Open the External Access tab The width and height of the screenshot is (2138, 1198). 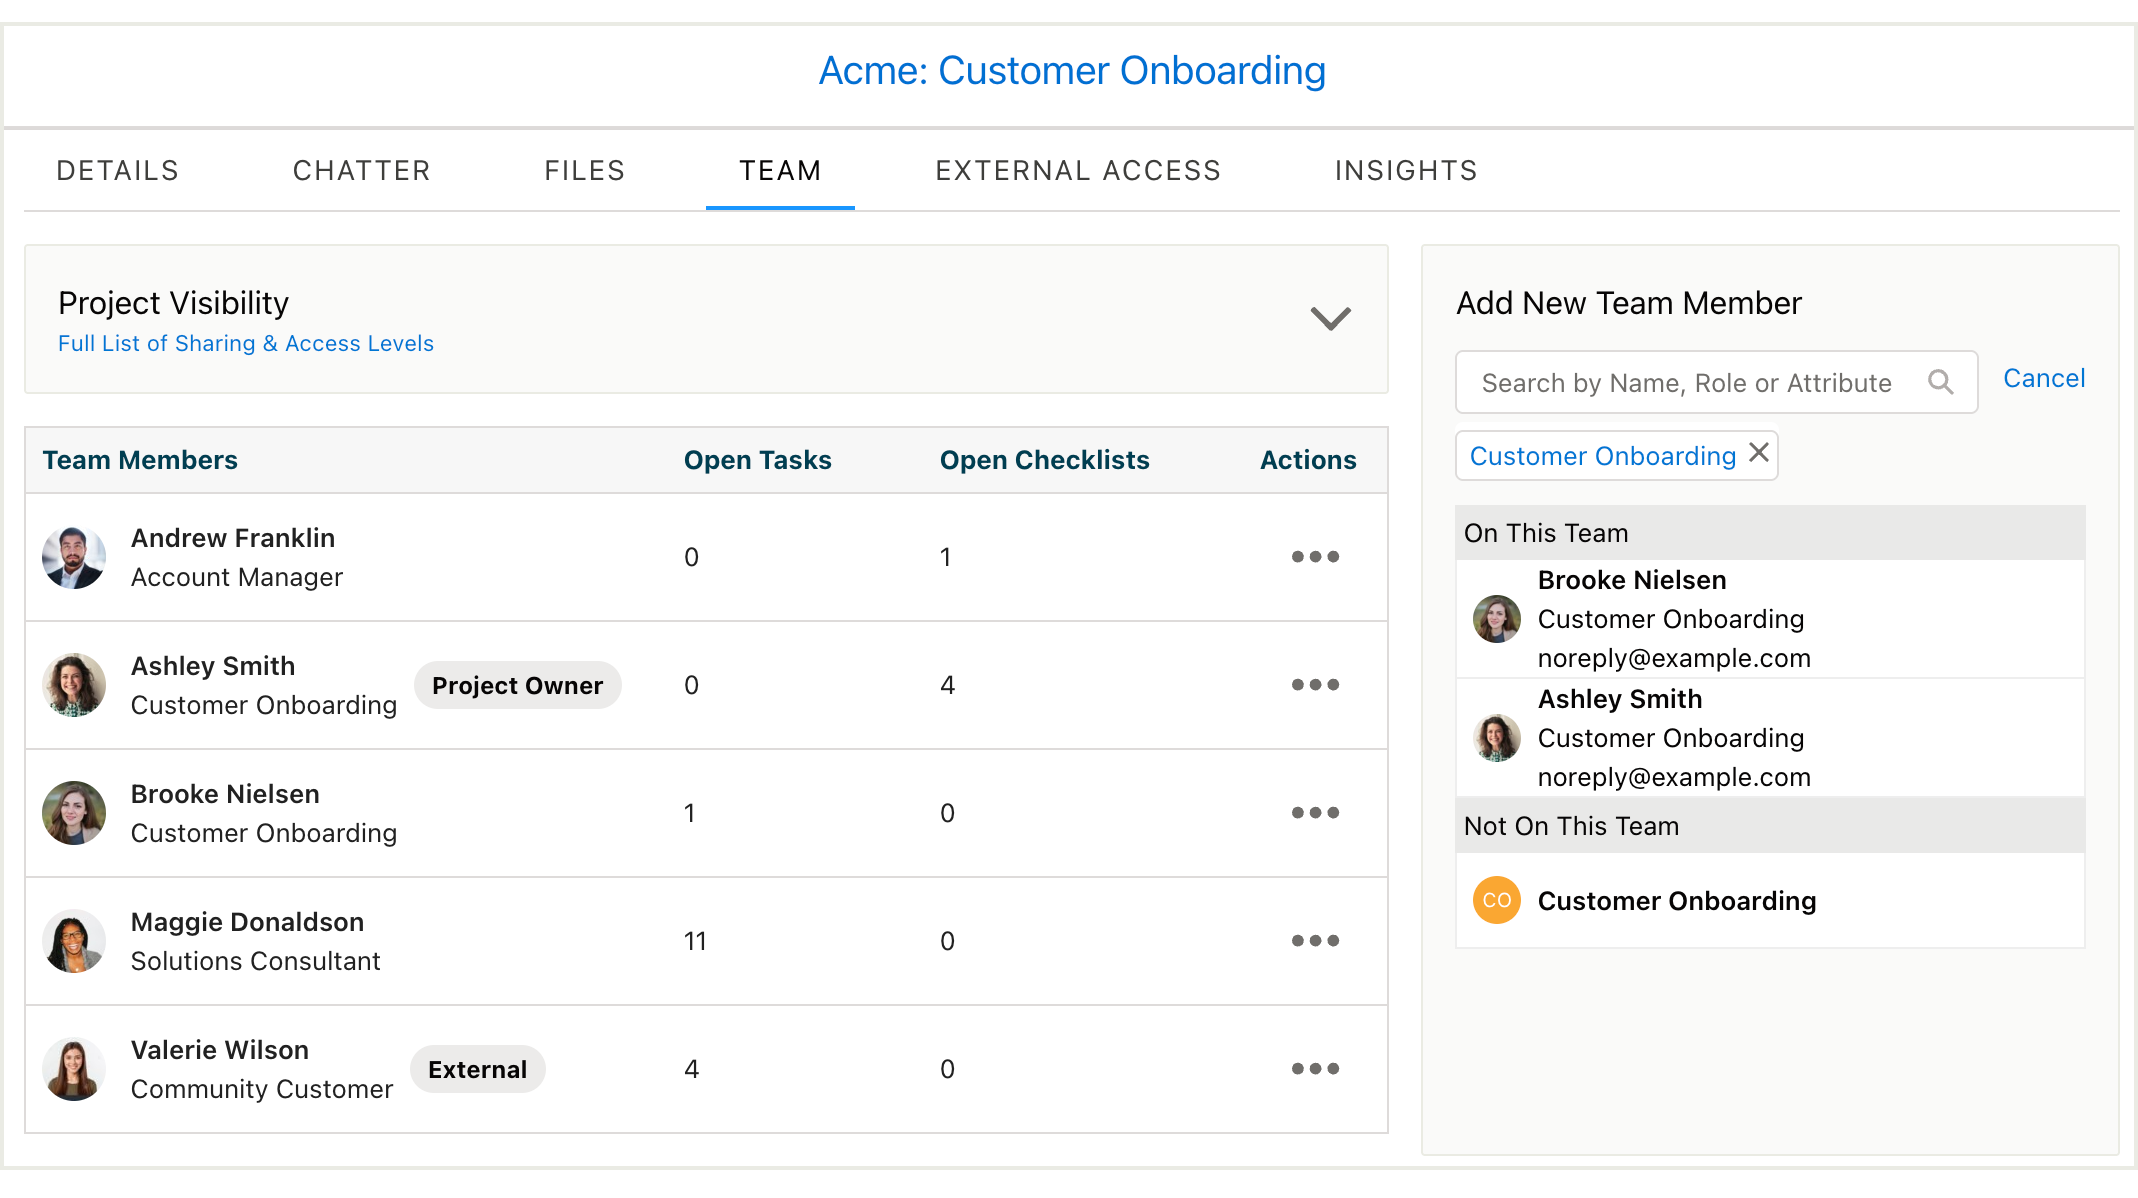(x=1078, y=170)
